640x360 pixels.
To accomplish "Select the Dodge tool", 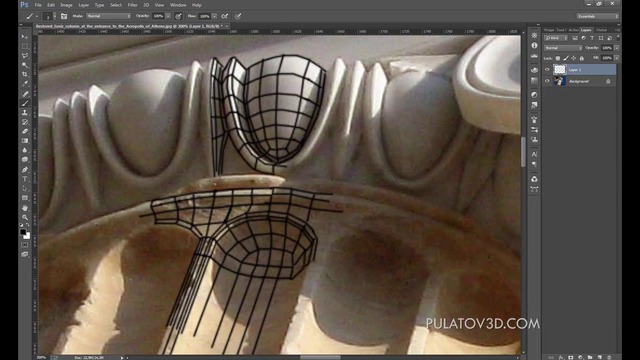I will coord(25,159).
